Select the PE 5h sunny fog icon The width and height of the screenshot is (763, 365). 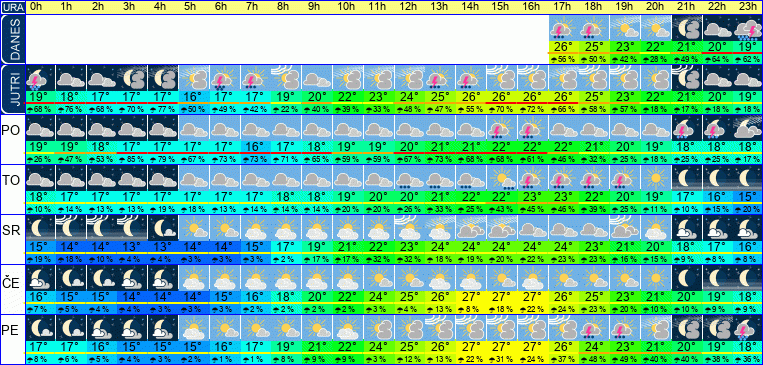click(x=194, y=328)
